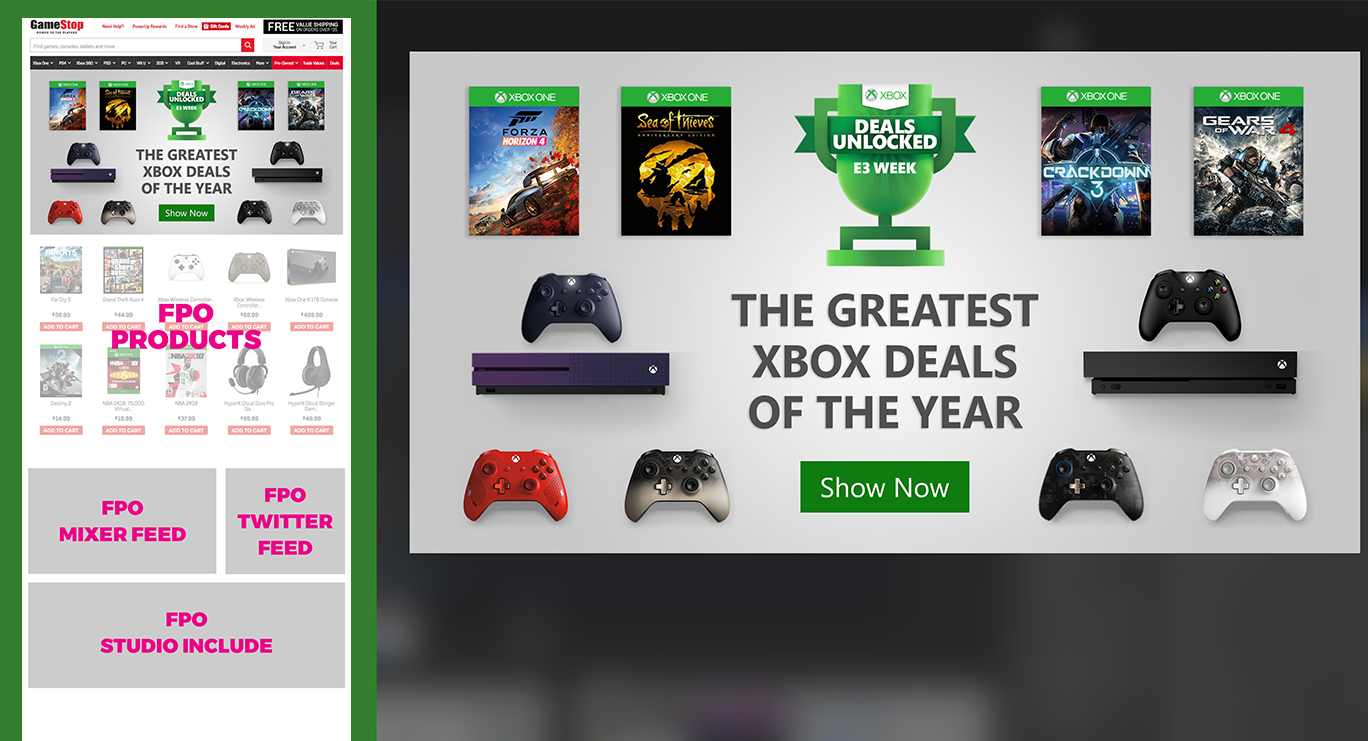Click the GameStop logo
The image size is (1368, 741).
pyautogui.click(x=57, y=26)
